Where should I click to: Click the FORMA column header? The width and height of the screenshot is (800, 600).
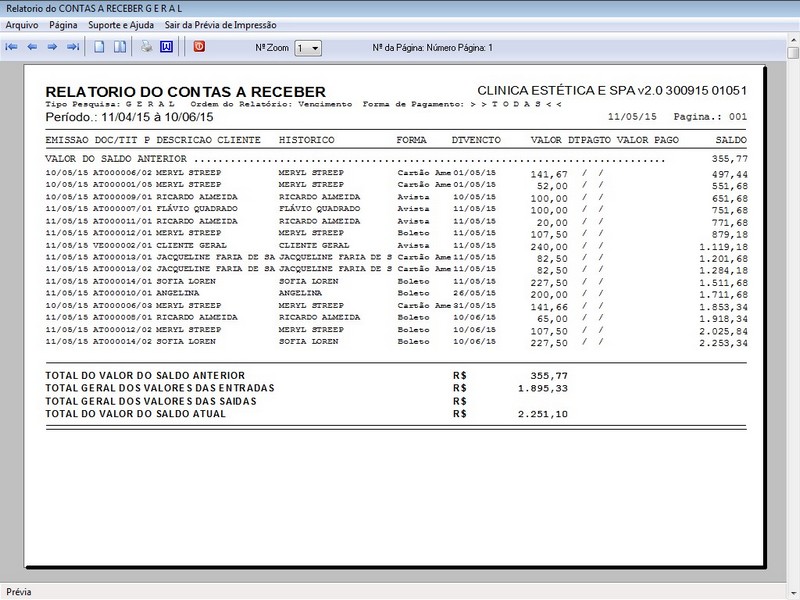point(411,140)
